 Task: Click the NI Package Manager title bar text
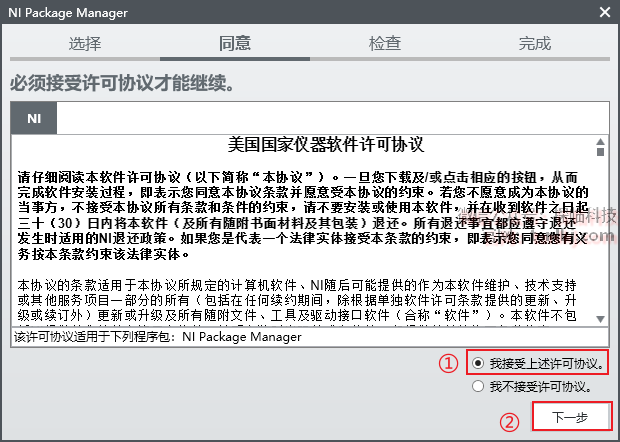tap(68, 13)
